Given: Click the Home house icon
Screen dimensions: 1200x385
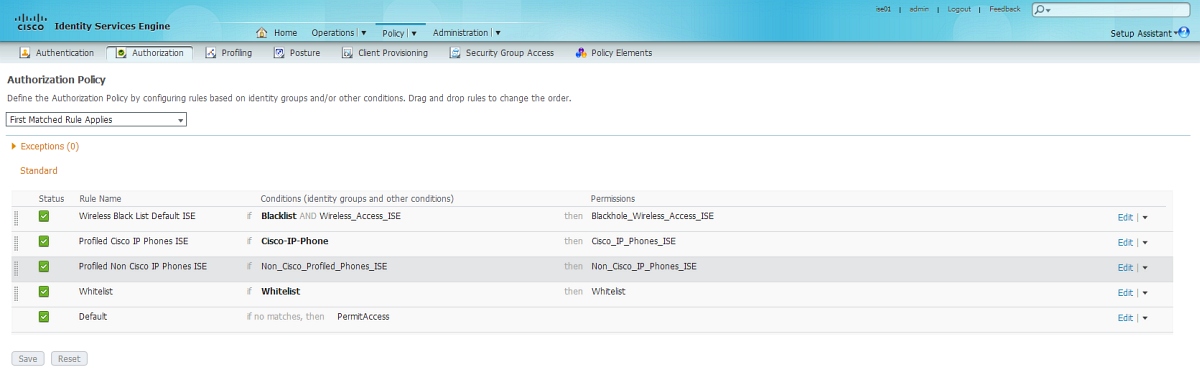Looking at the screenshot, I should (x=262, y=33).
